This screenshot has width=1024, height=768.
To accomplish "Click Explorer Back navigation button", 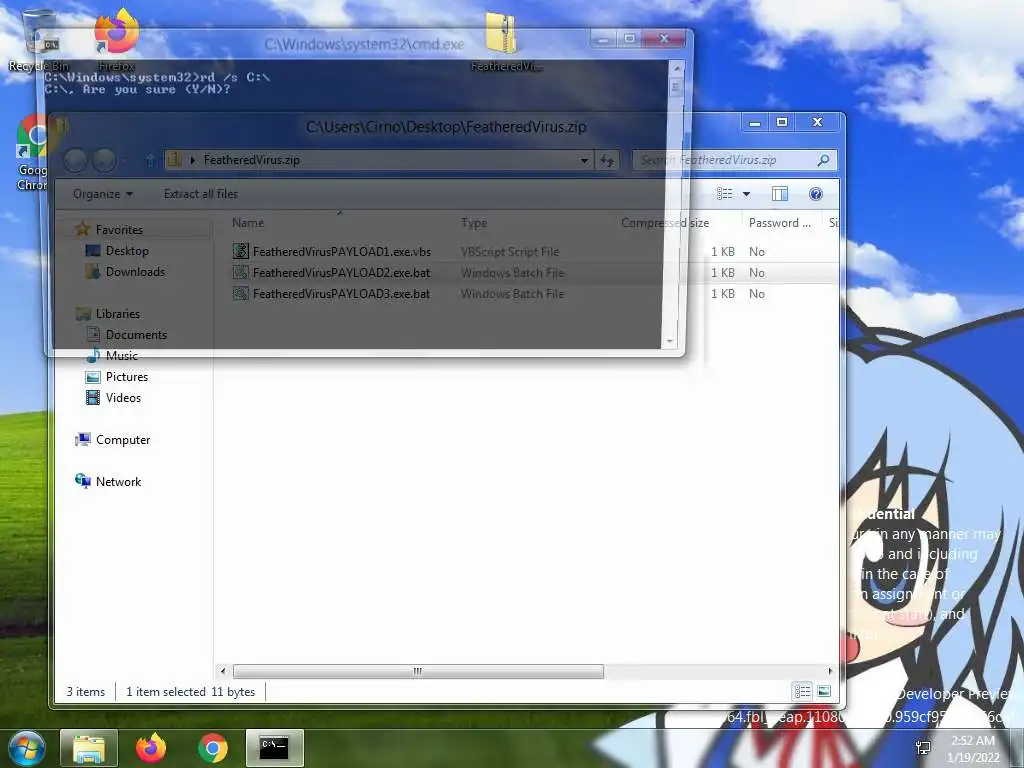I will tap(76, 160).
